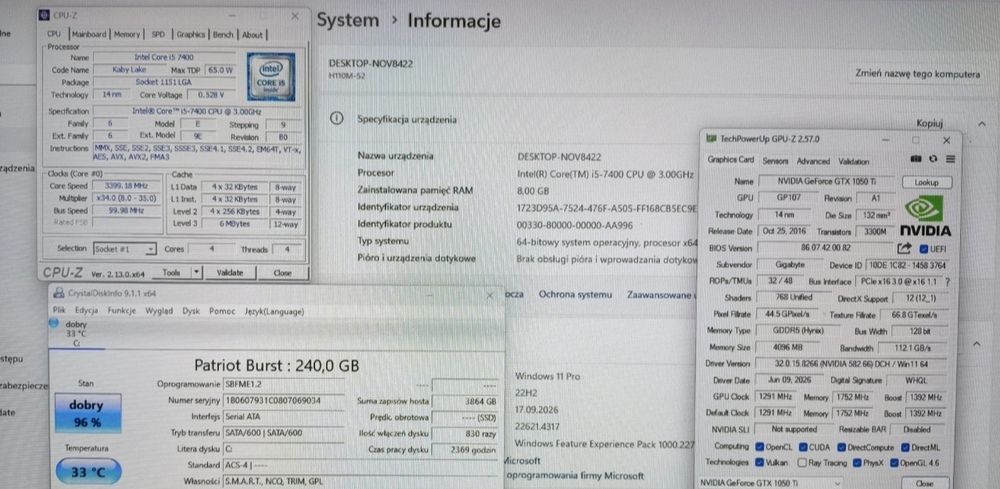The height and width of the screenshot is (489, 1000).
Task: Click the 33 °C temperature button
Action: point(87,472)
